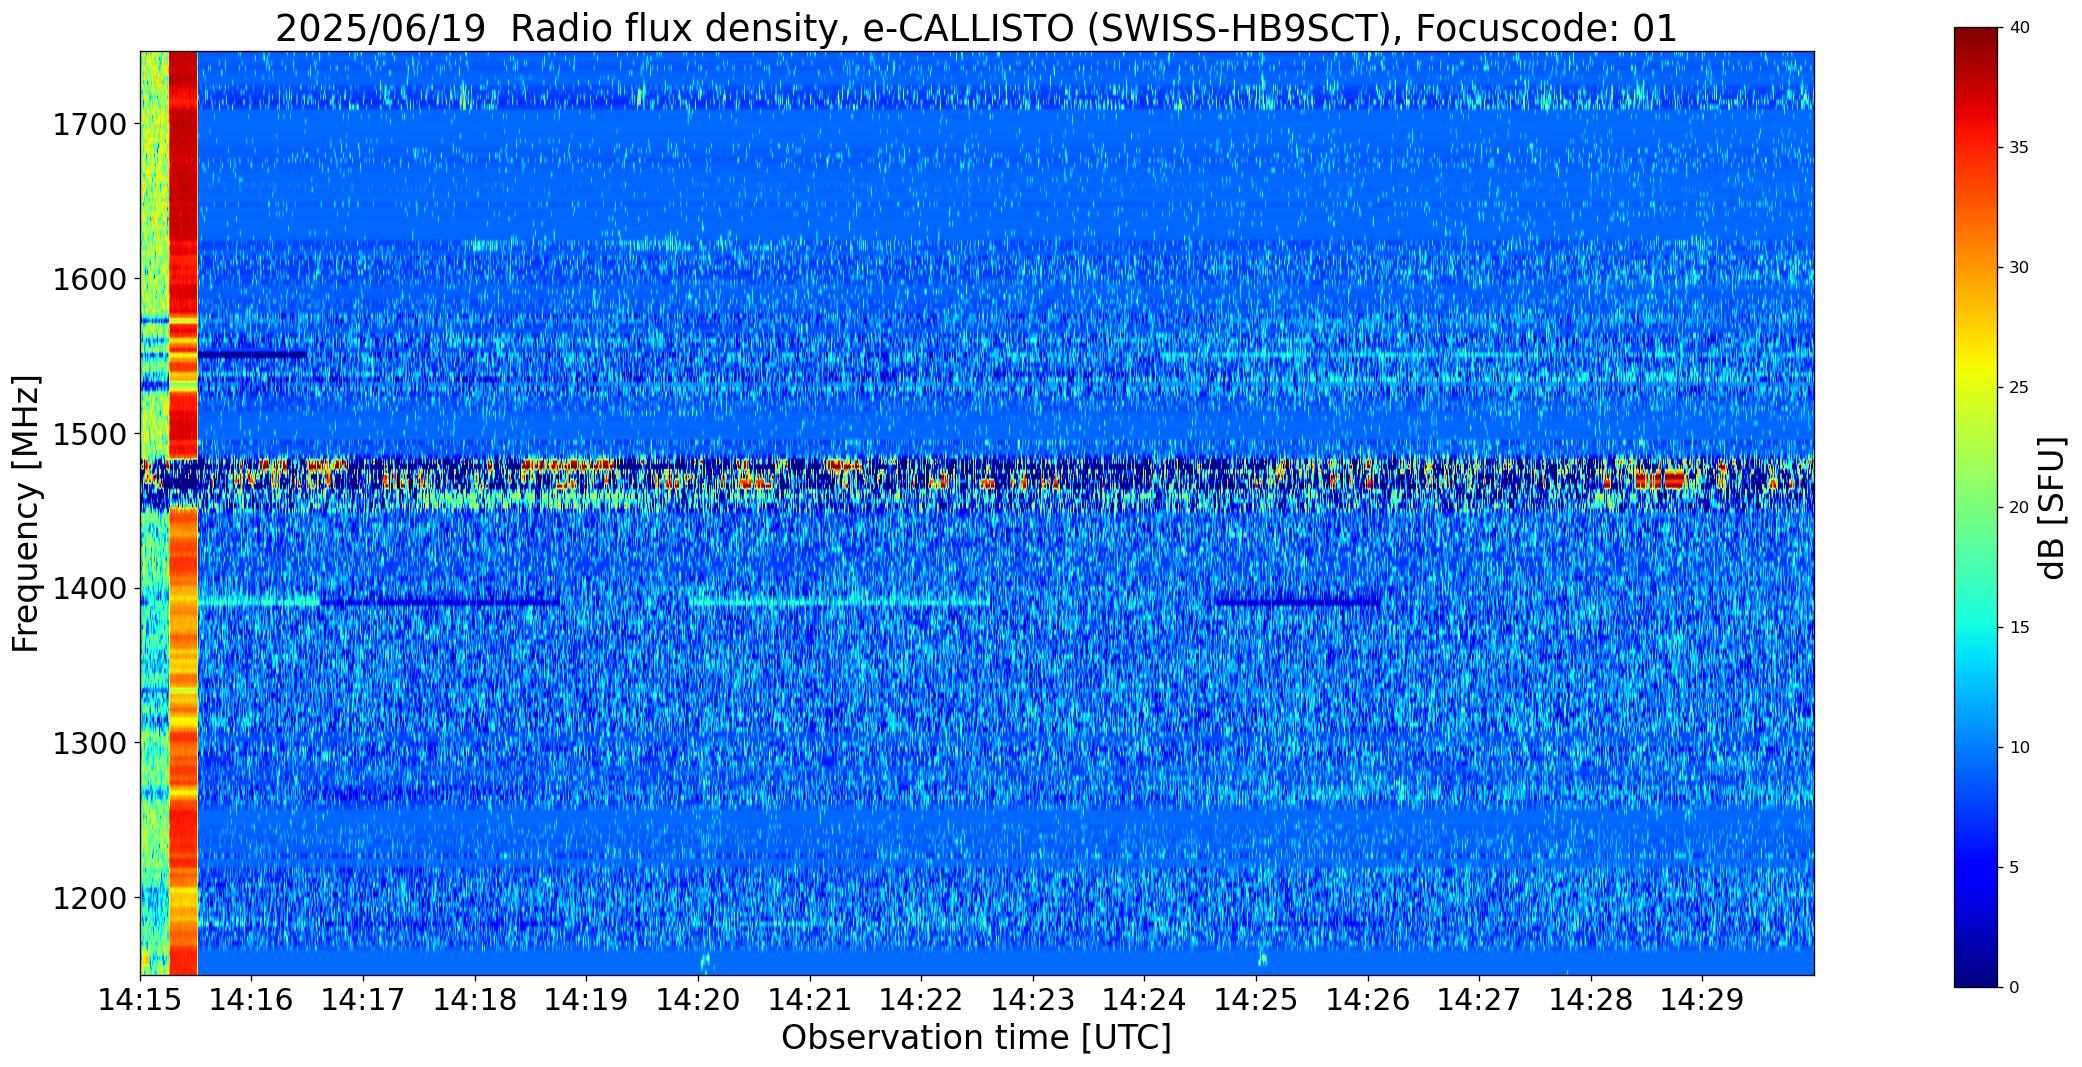Click the 14:23 time tick label
Image resolution: width=2082 pixels, height=1067 pixels.
(1033, 999)
